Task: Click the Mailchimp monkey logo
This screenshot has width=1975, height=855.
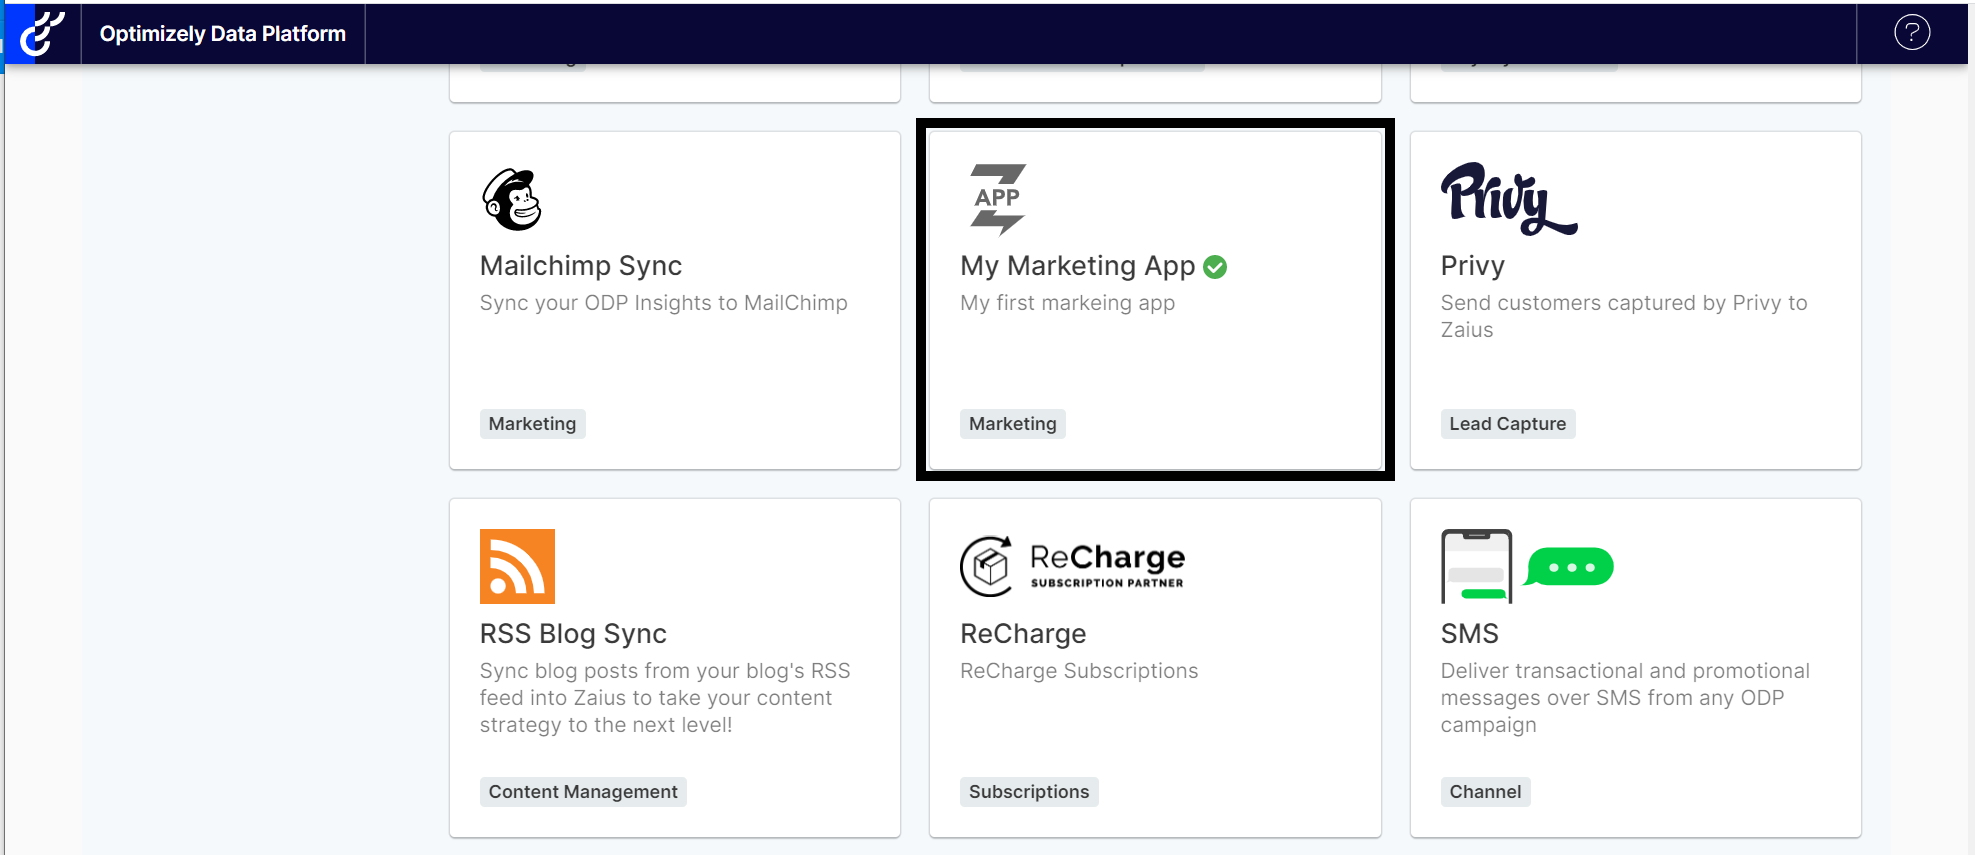Action: tap(512, 199)
